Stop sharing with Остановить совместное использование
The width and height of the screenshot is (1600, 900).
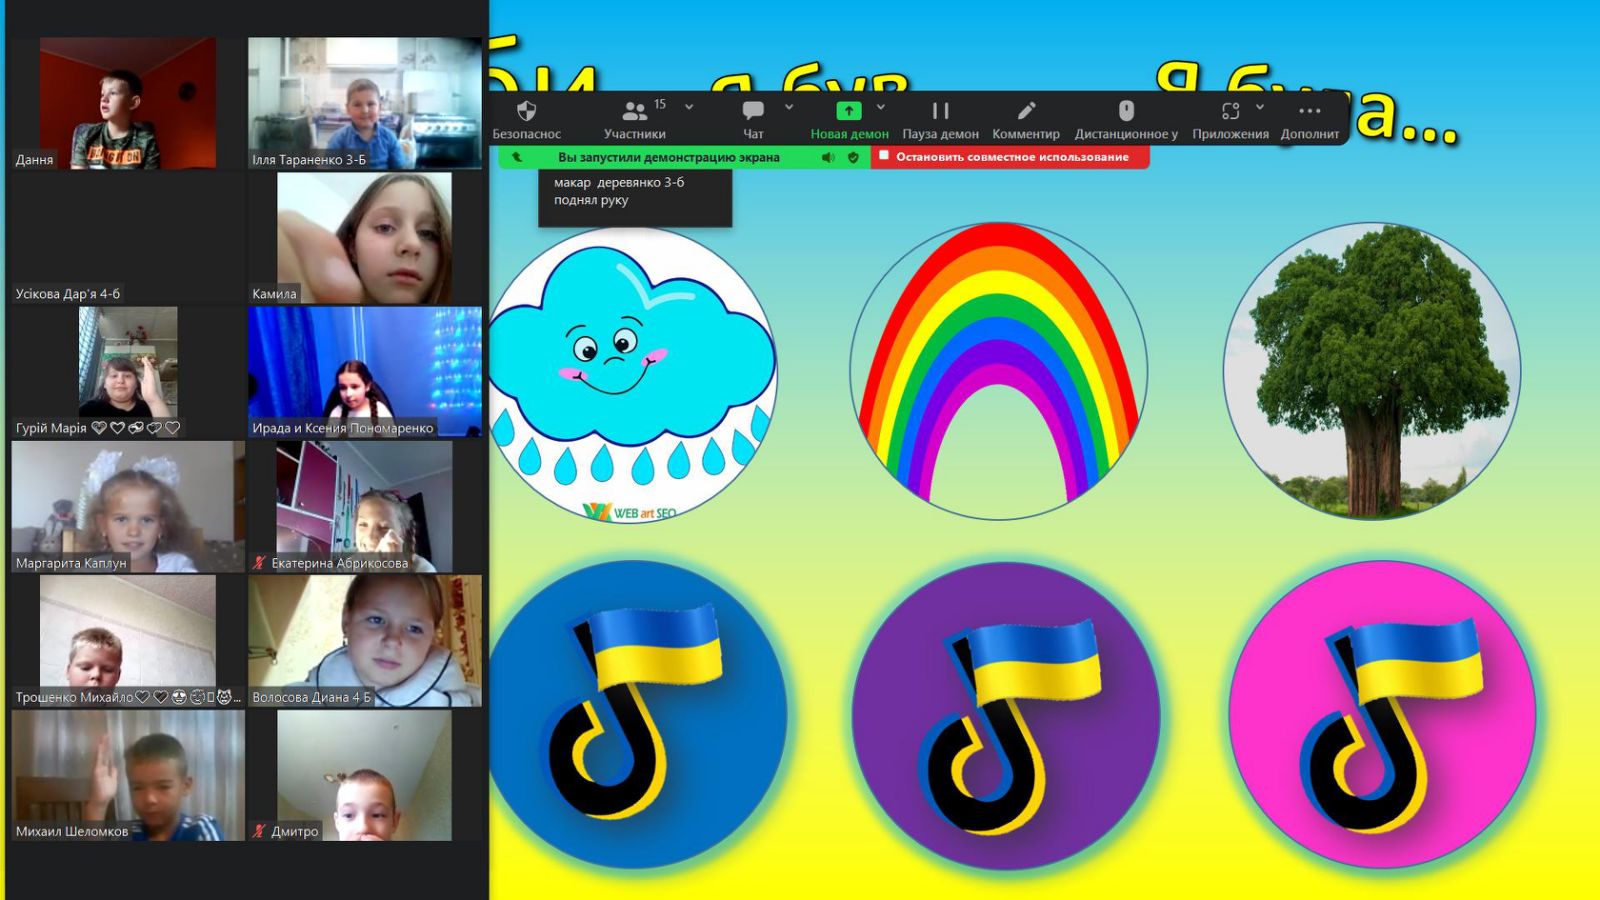1010,157
